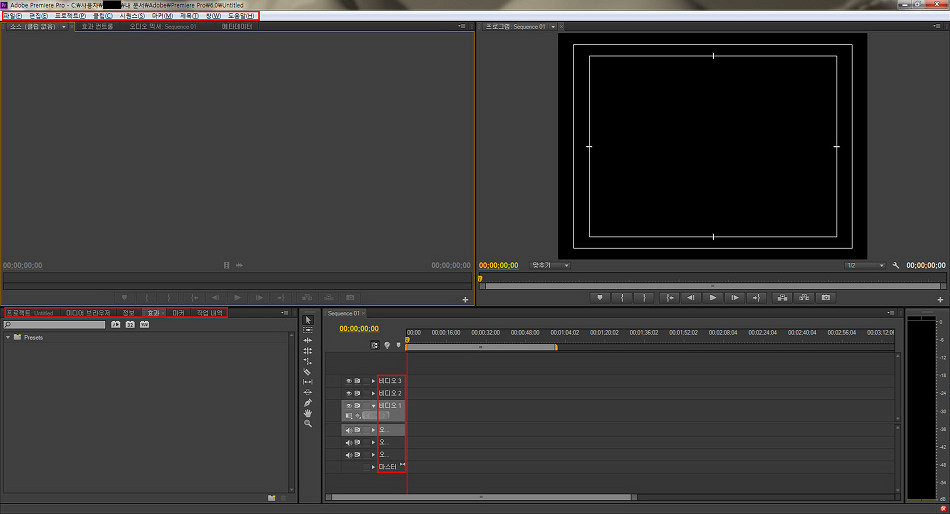Viewport: 950px width, 514px height.
Task: Open the 1/2 playback resolution dropdown
Action: 864,265
